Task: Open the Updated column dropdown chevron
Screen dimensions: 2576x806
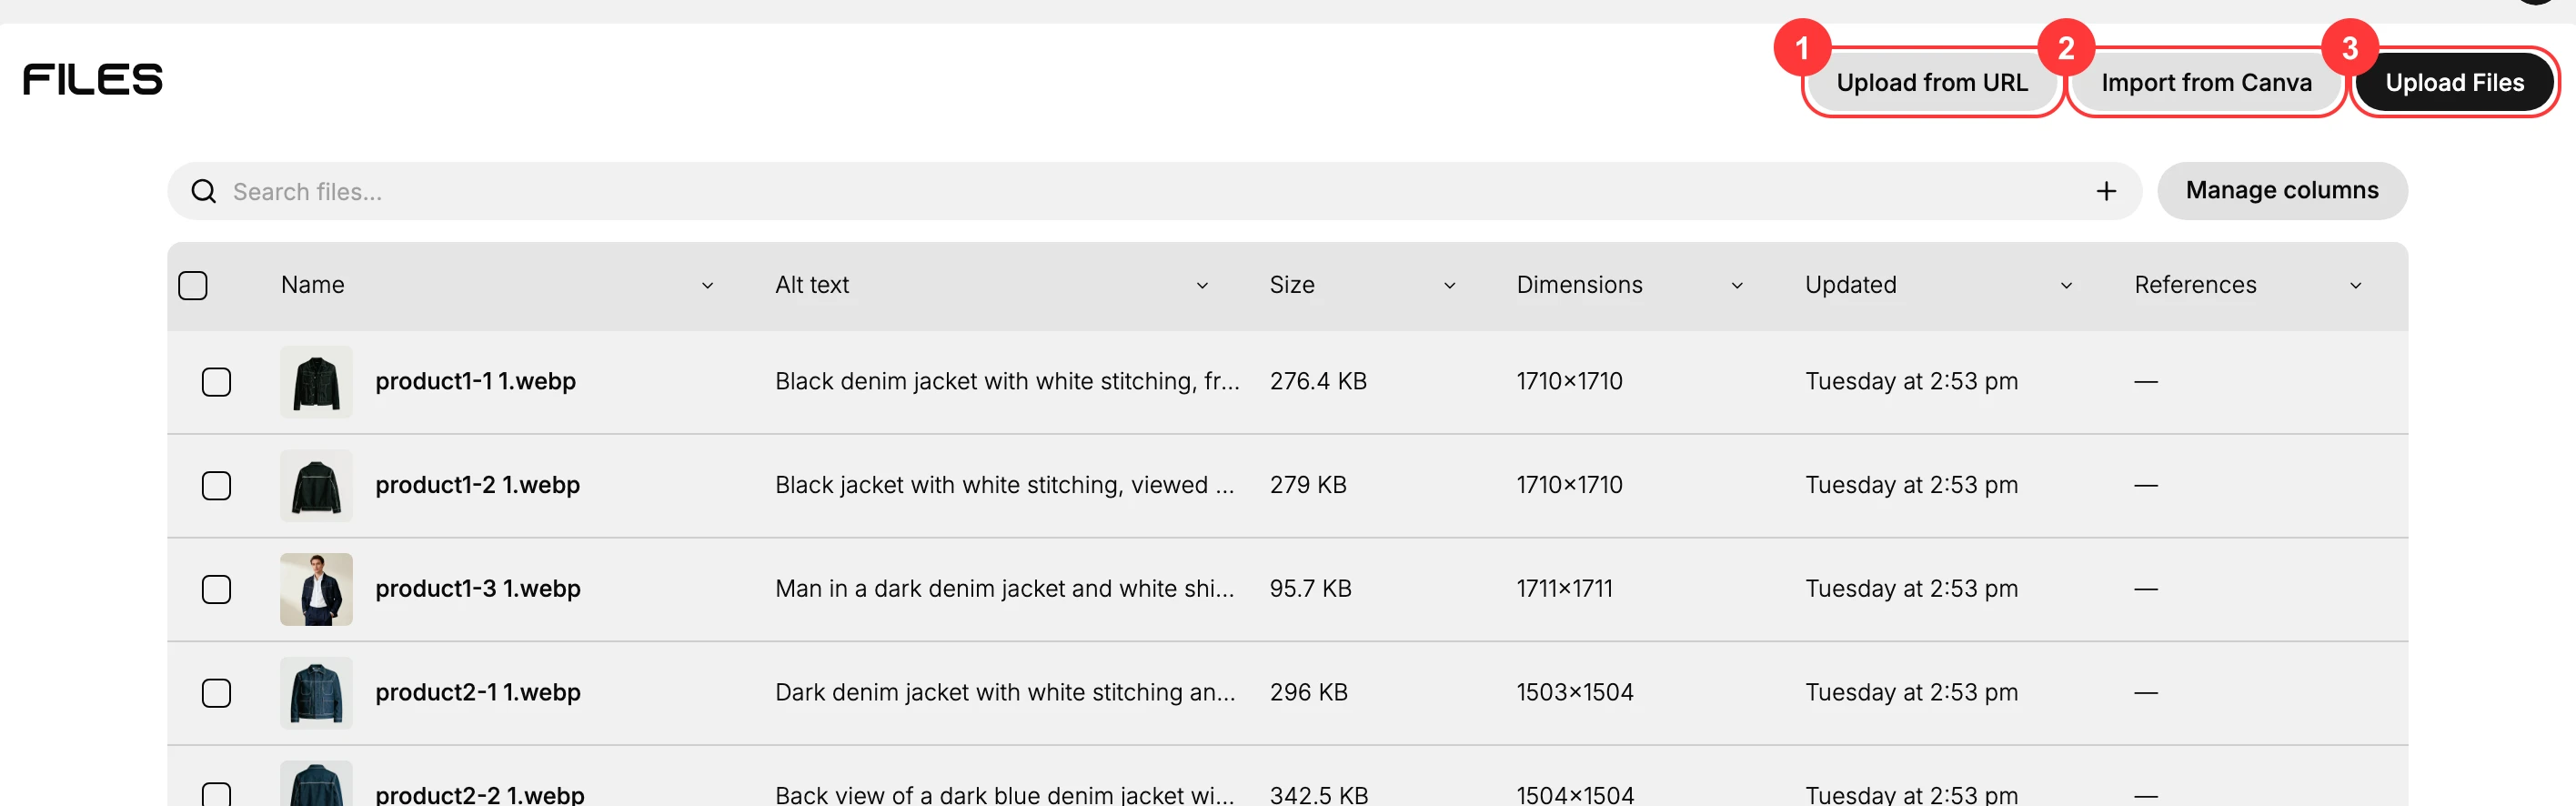Action: [2066, 286]
